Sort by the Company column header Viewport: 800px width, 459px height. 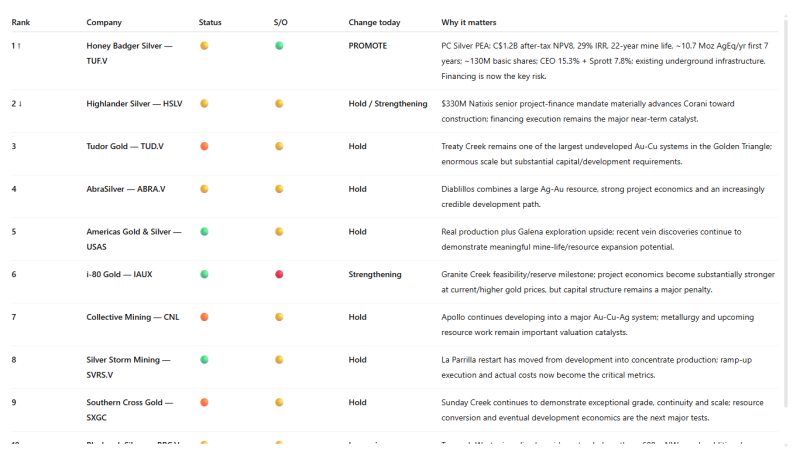tap(104, 22)
